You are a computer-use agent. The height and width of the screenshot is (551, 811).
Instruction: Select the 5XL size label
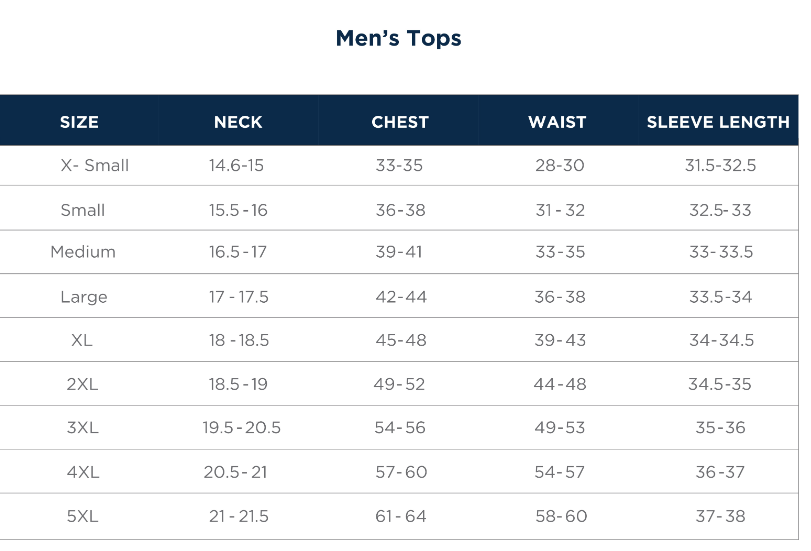pos(82,517)
